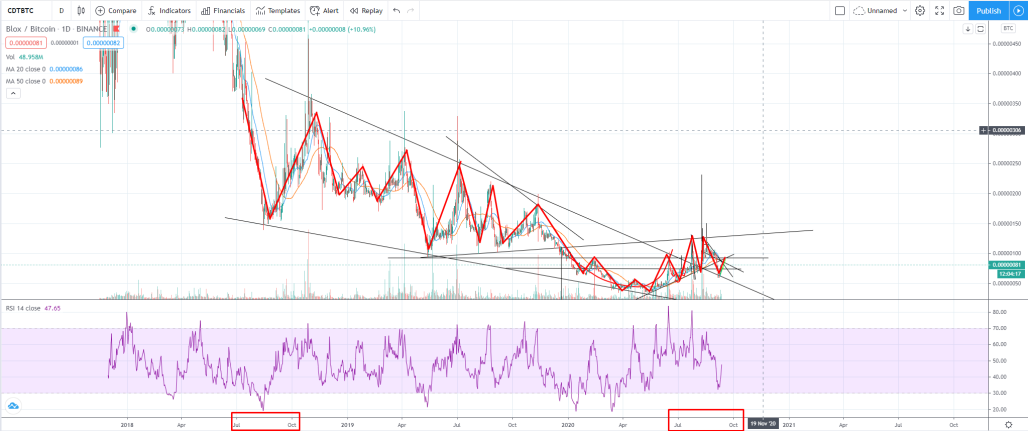Create a new Alert
The height and width of the screenshot is (431, 1028).
[x=325, y=10]
